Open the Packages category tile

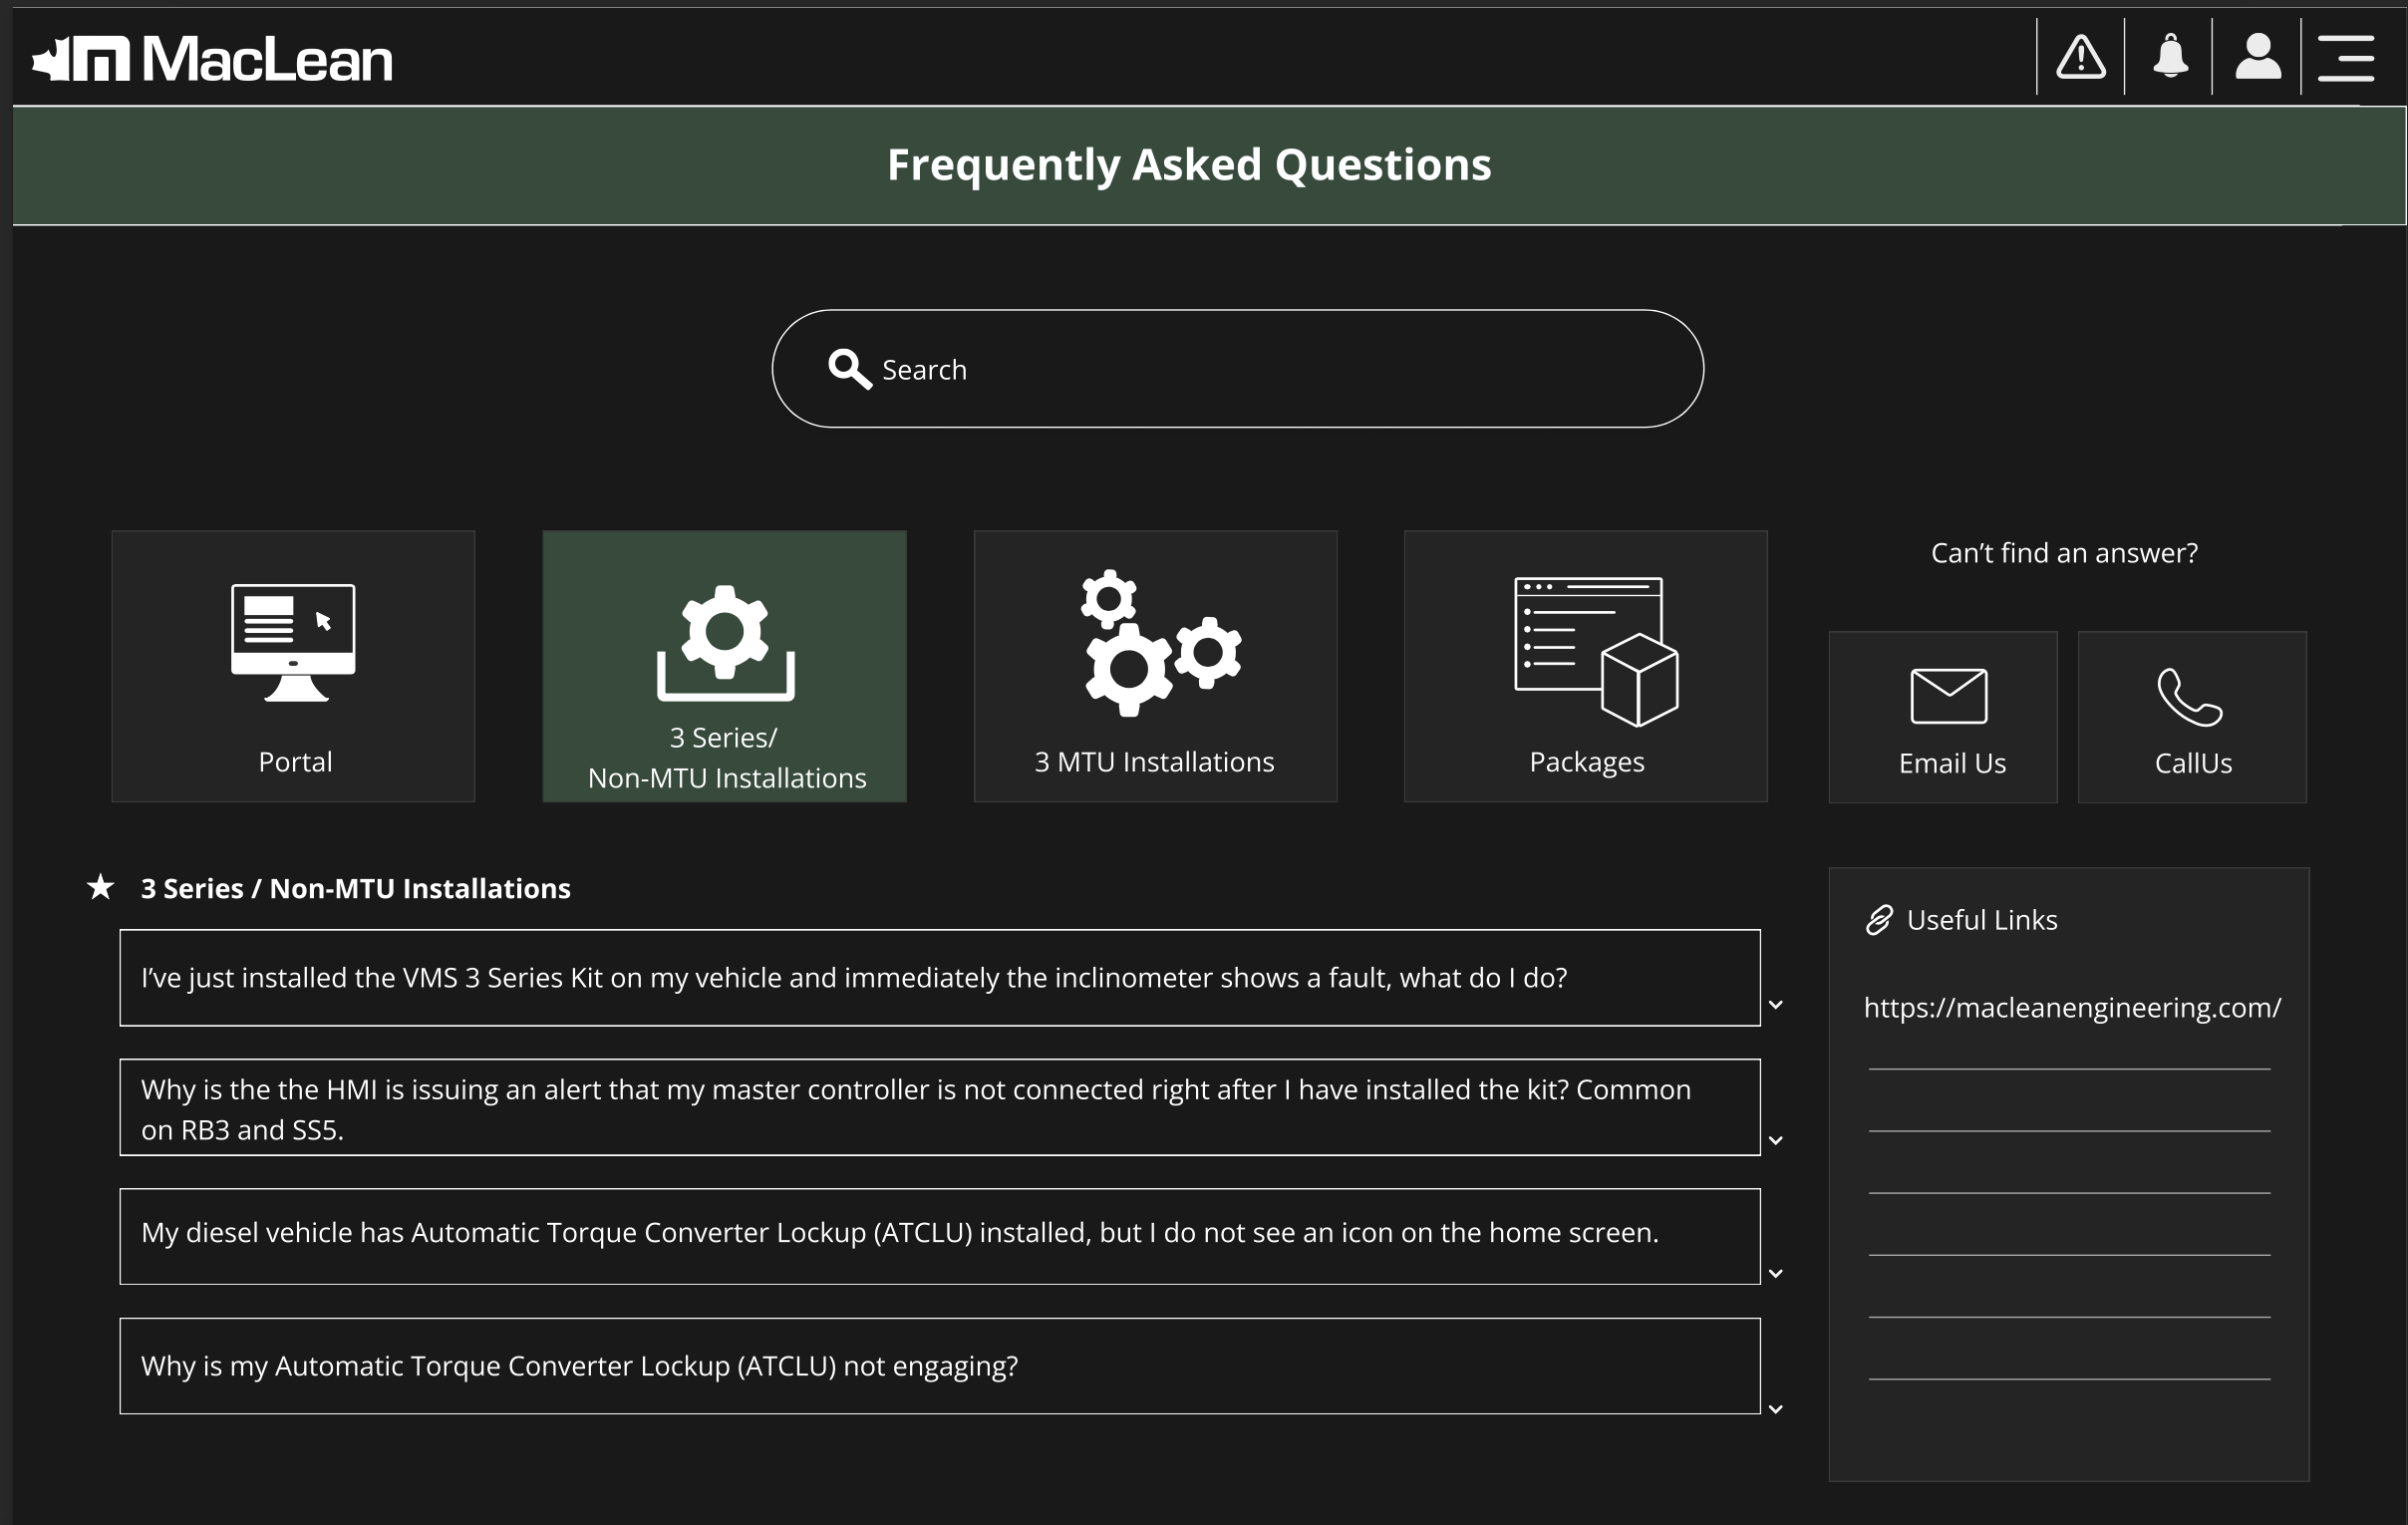(x=1585, y=666)
